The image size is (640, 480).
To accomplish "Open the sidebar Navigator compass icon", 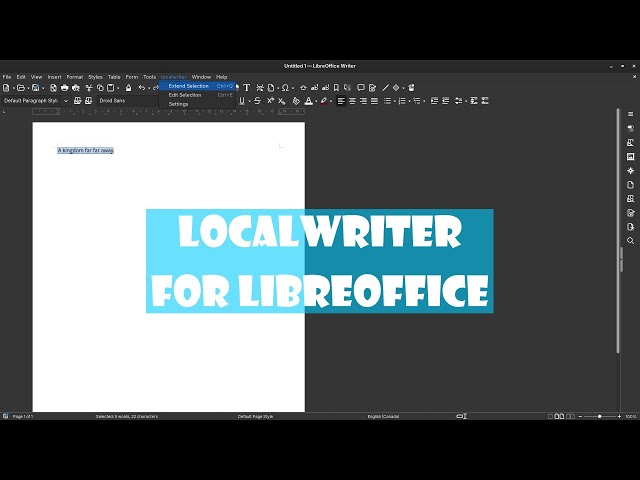I will [631, 171].
